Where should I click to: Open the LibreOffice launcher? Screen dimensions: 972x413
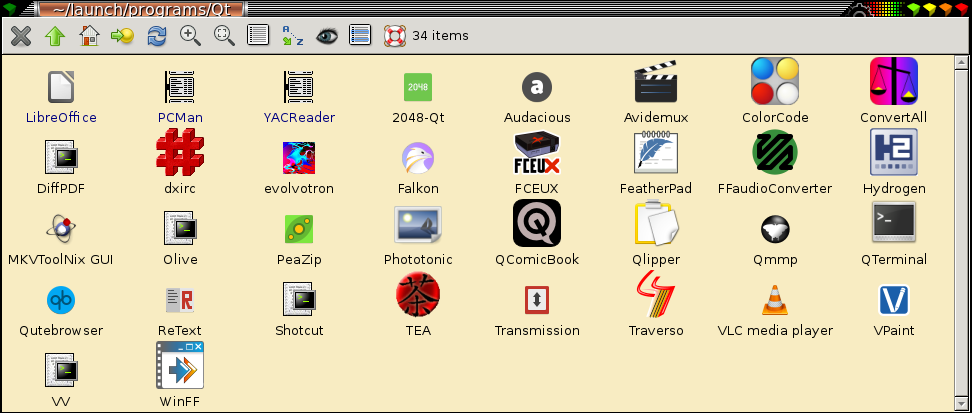(61, 87)
